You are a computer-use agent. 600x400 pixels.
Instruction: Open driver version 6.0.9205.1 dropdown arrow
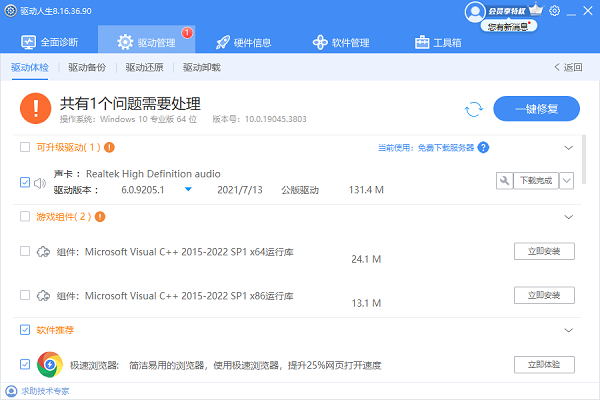coord(188,189)
